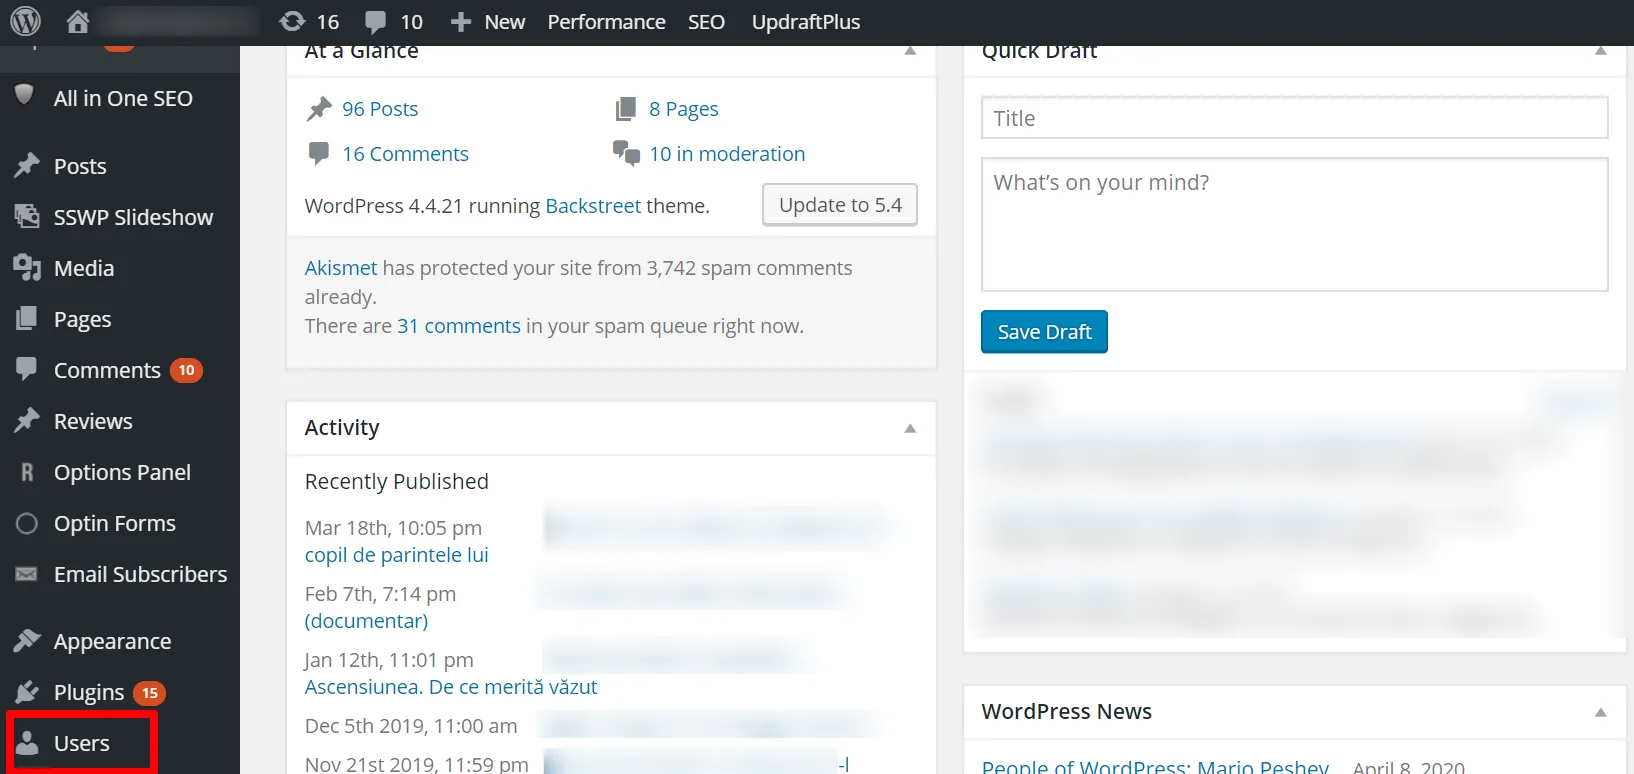Click the Comments speech bubble sidebar icon

tap(27, 369)
